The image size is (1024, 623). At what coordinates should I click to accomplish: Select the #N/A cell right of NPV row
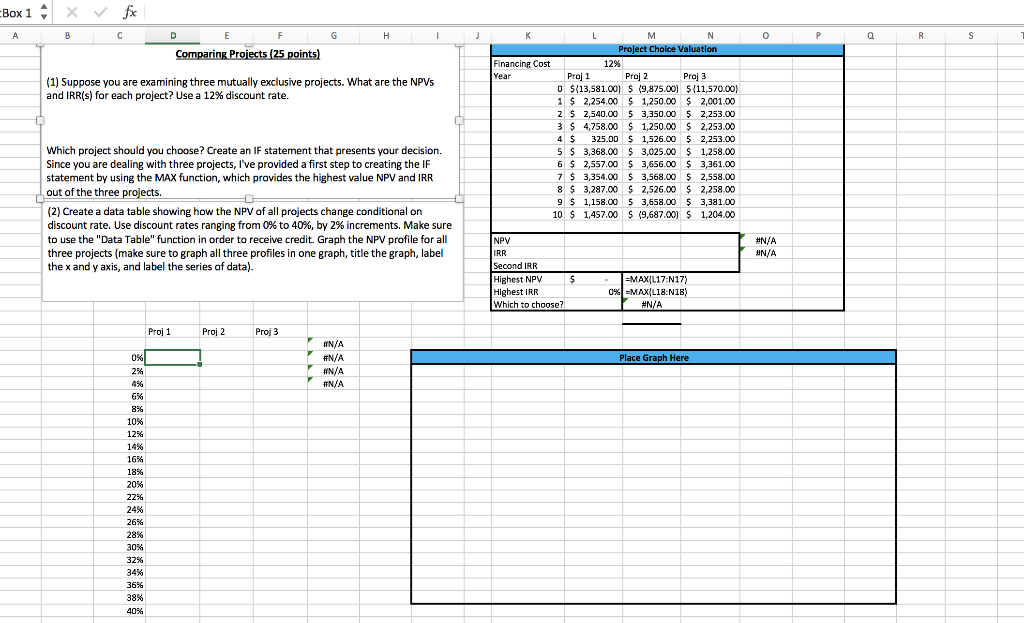pos(765,240)
